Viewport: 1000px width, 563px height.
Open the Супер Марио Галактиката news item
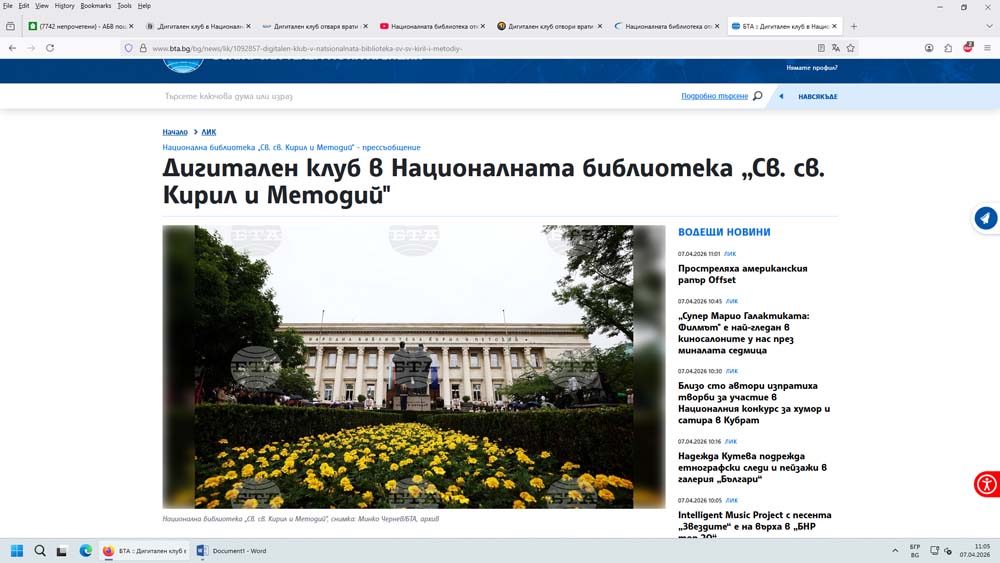coord(743,333)
